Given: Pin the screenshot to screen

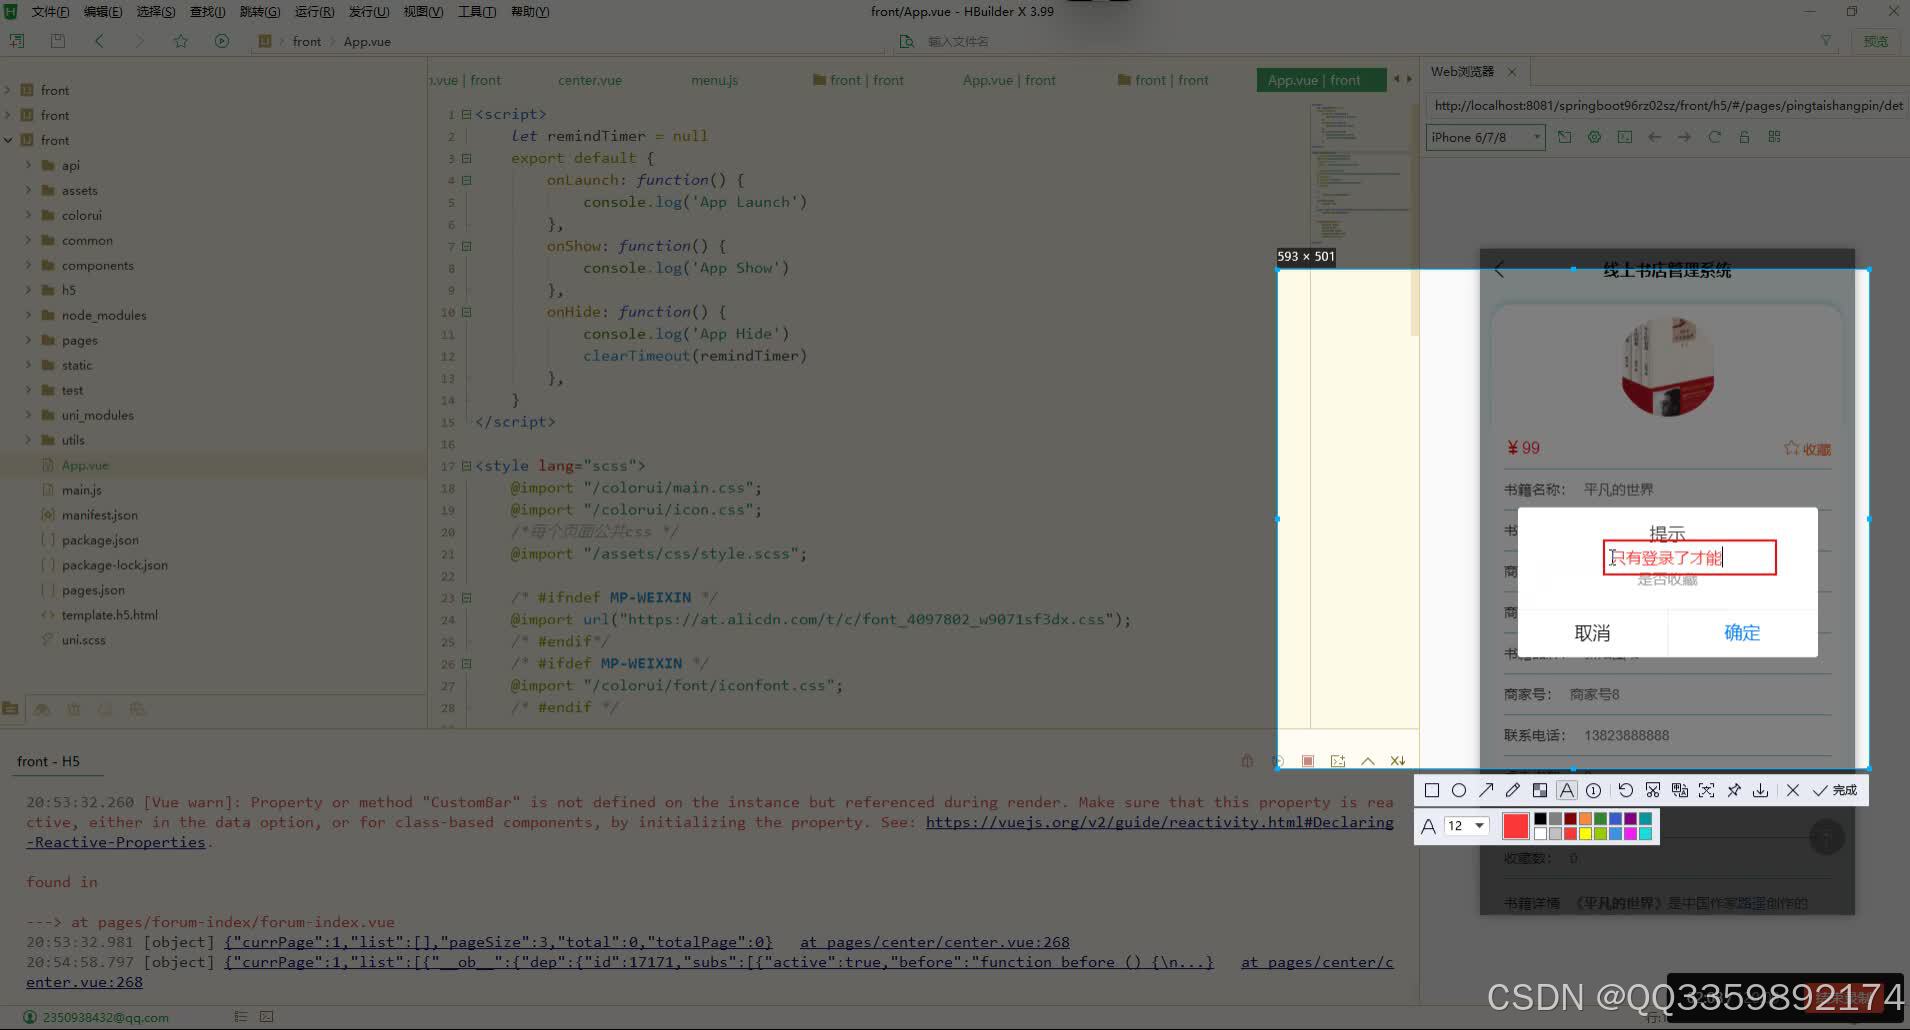Looking at the screenshot, I should coord(1734,790).
